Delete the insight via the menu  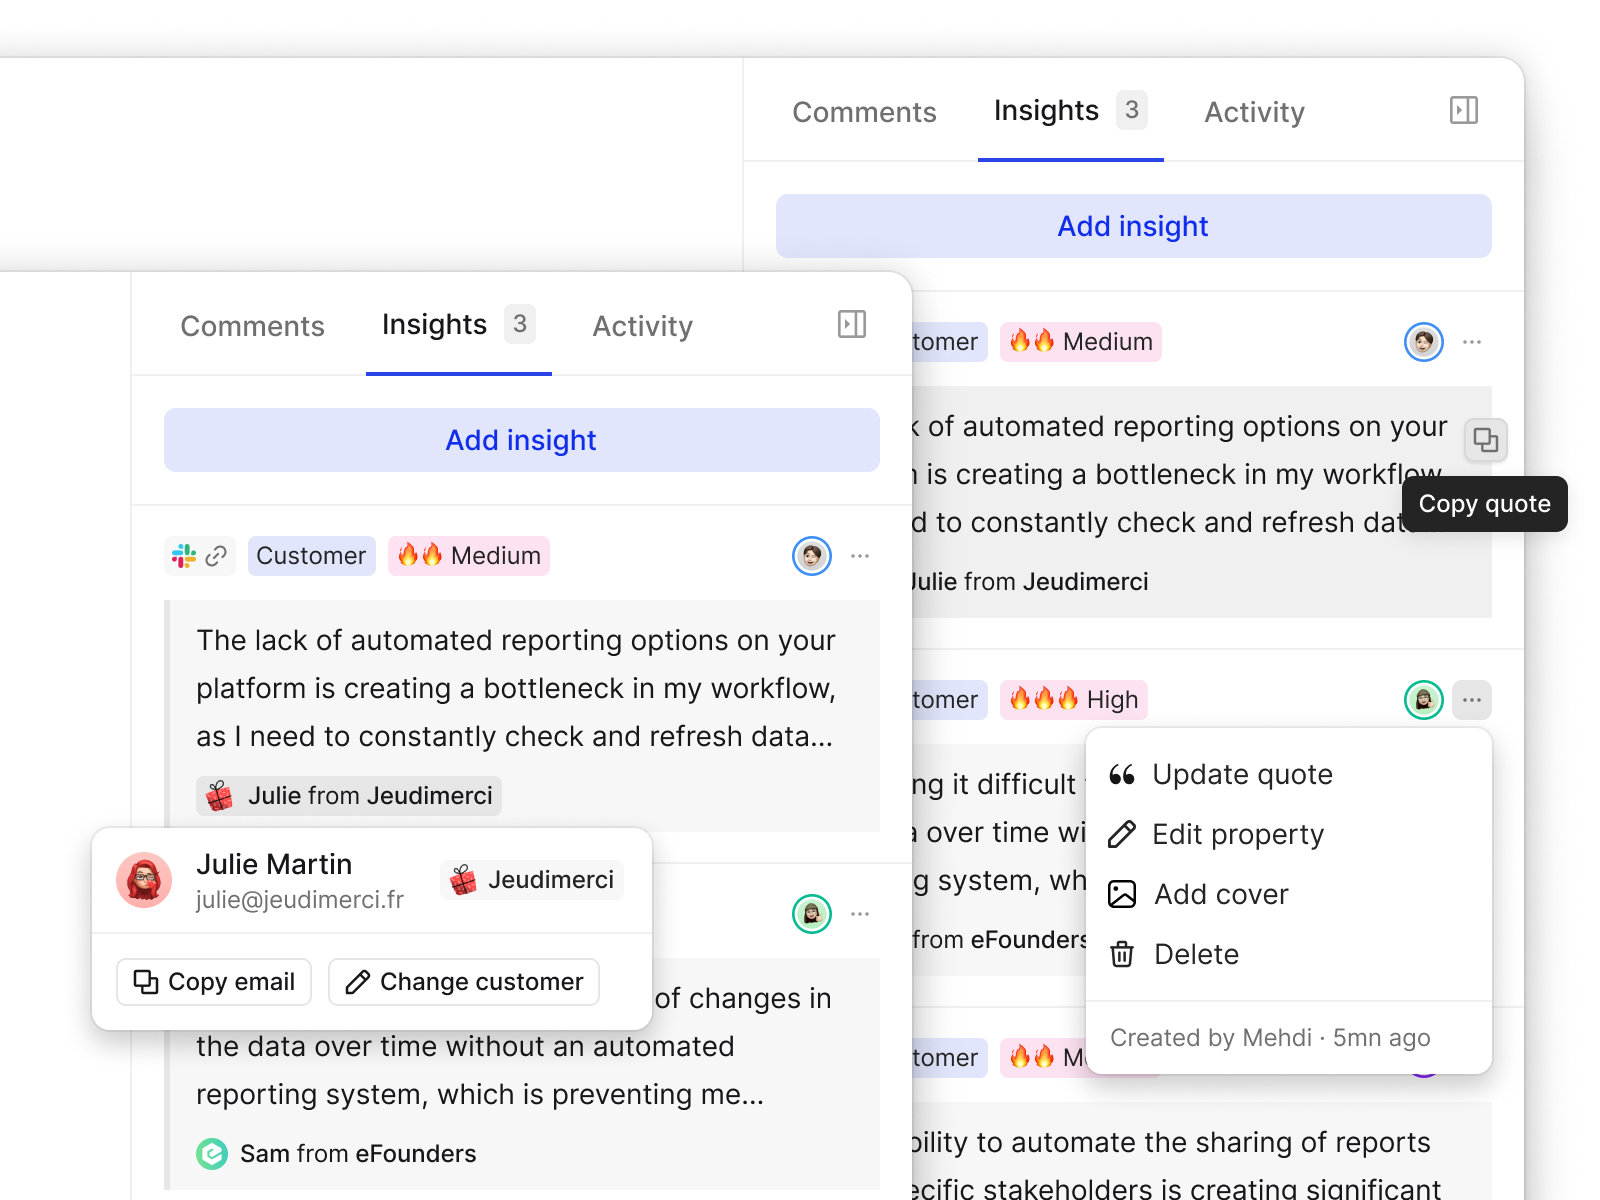[x=1195, y=955]
